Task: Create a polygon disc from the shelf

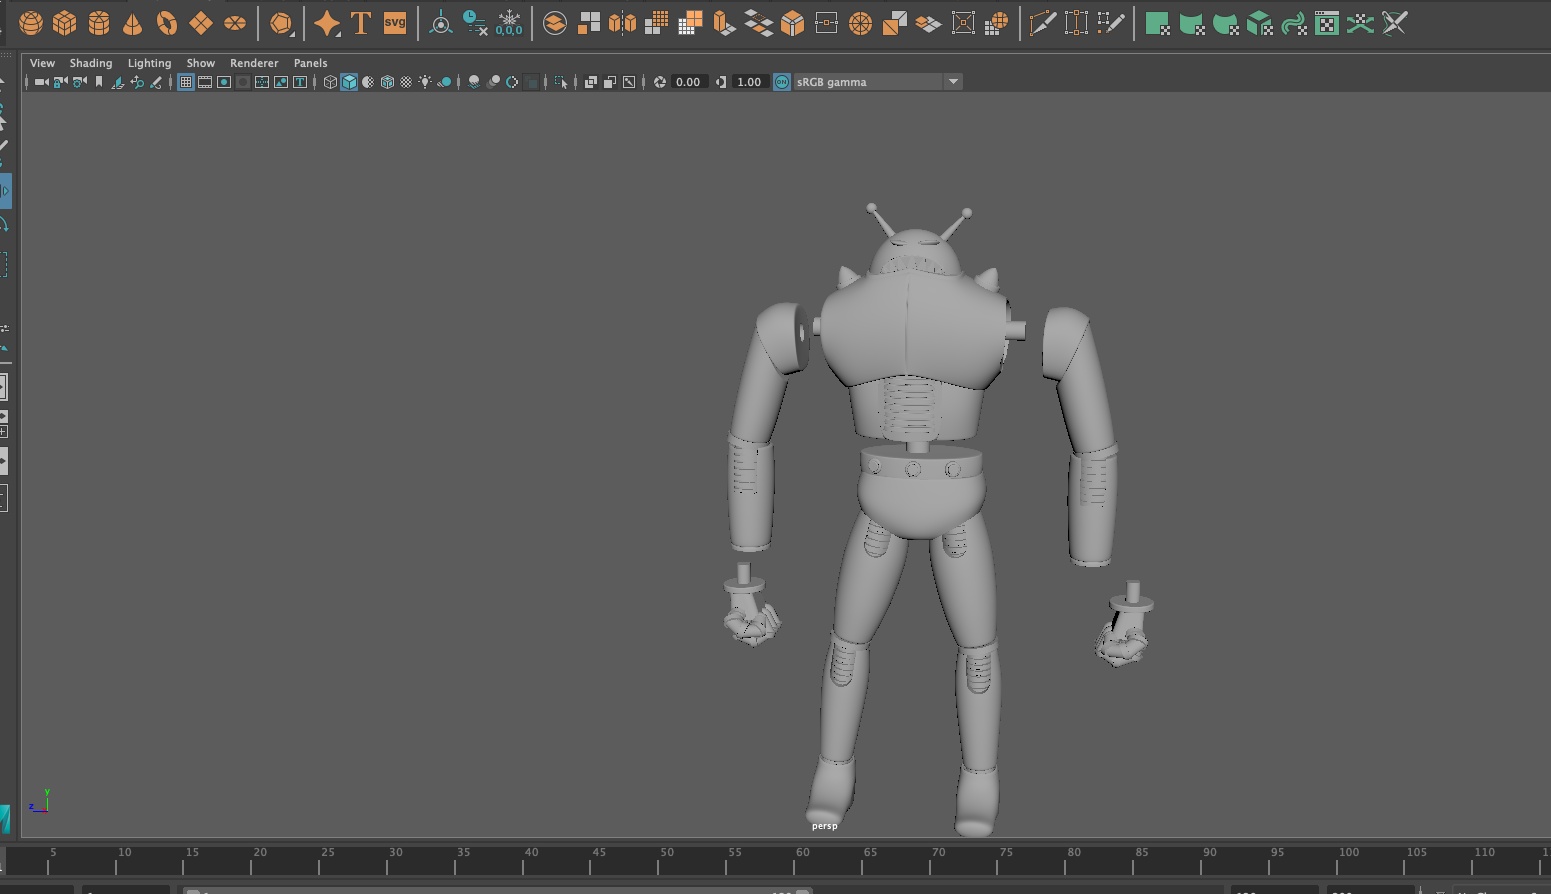Action: click(235, 23)
